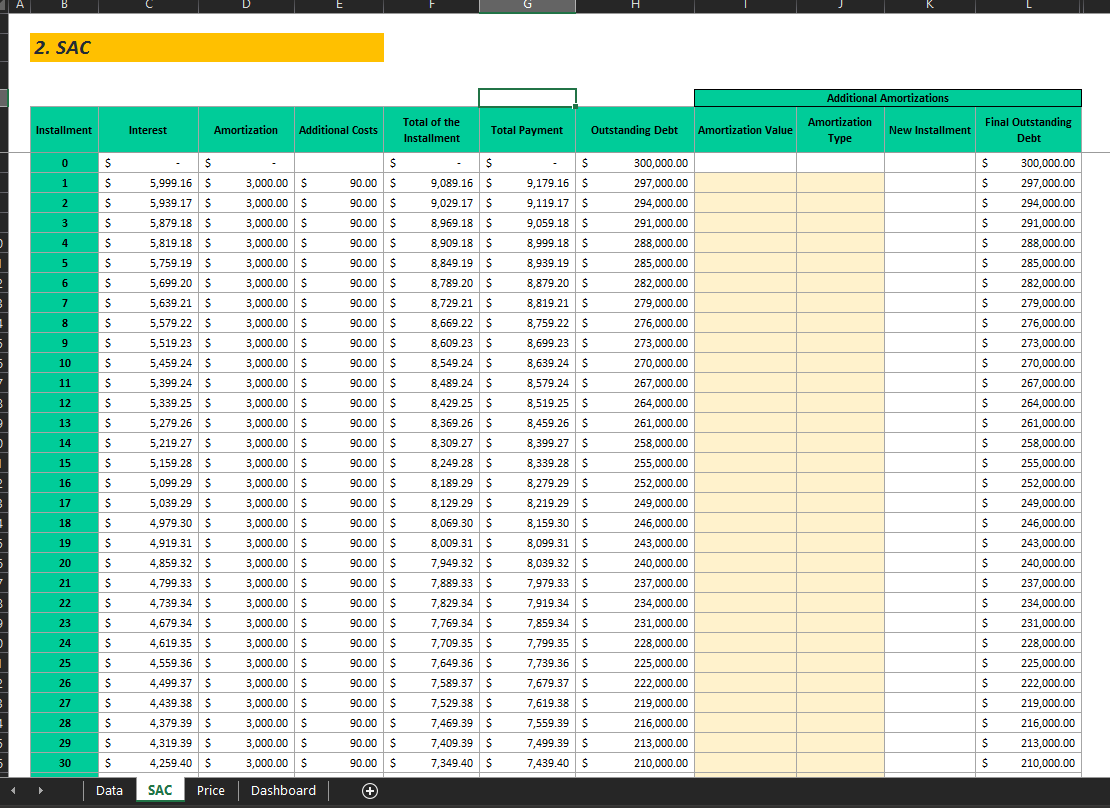This screenshot has width=1110, height=808.
Task: Open the Price sheet tab
Action: point(210,790)
